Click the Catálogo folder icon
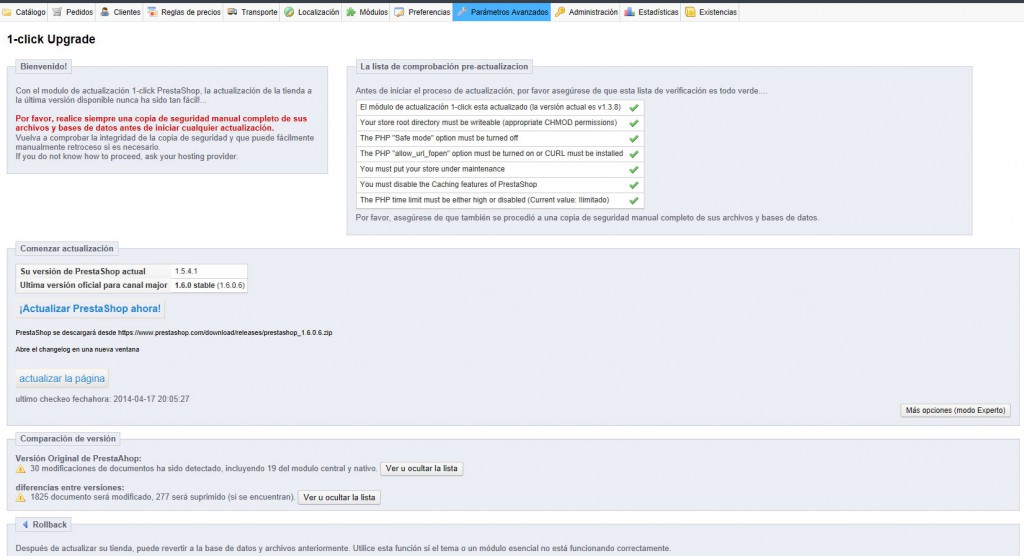 [7, 12]
